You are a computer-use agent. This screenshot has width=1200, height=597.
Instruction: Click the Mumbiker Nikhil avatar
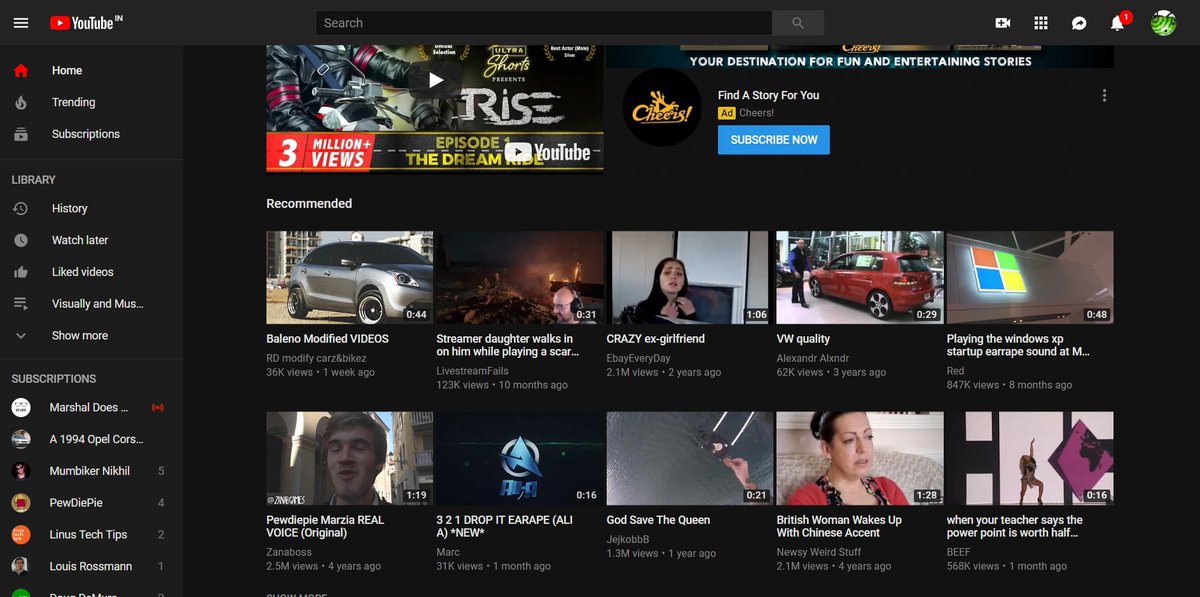(21, 471)
